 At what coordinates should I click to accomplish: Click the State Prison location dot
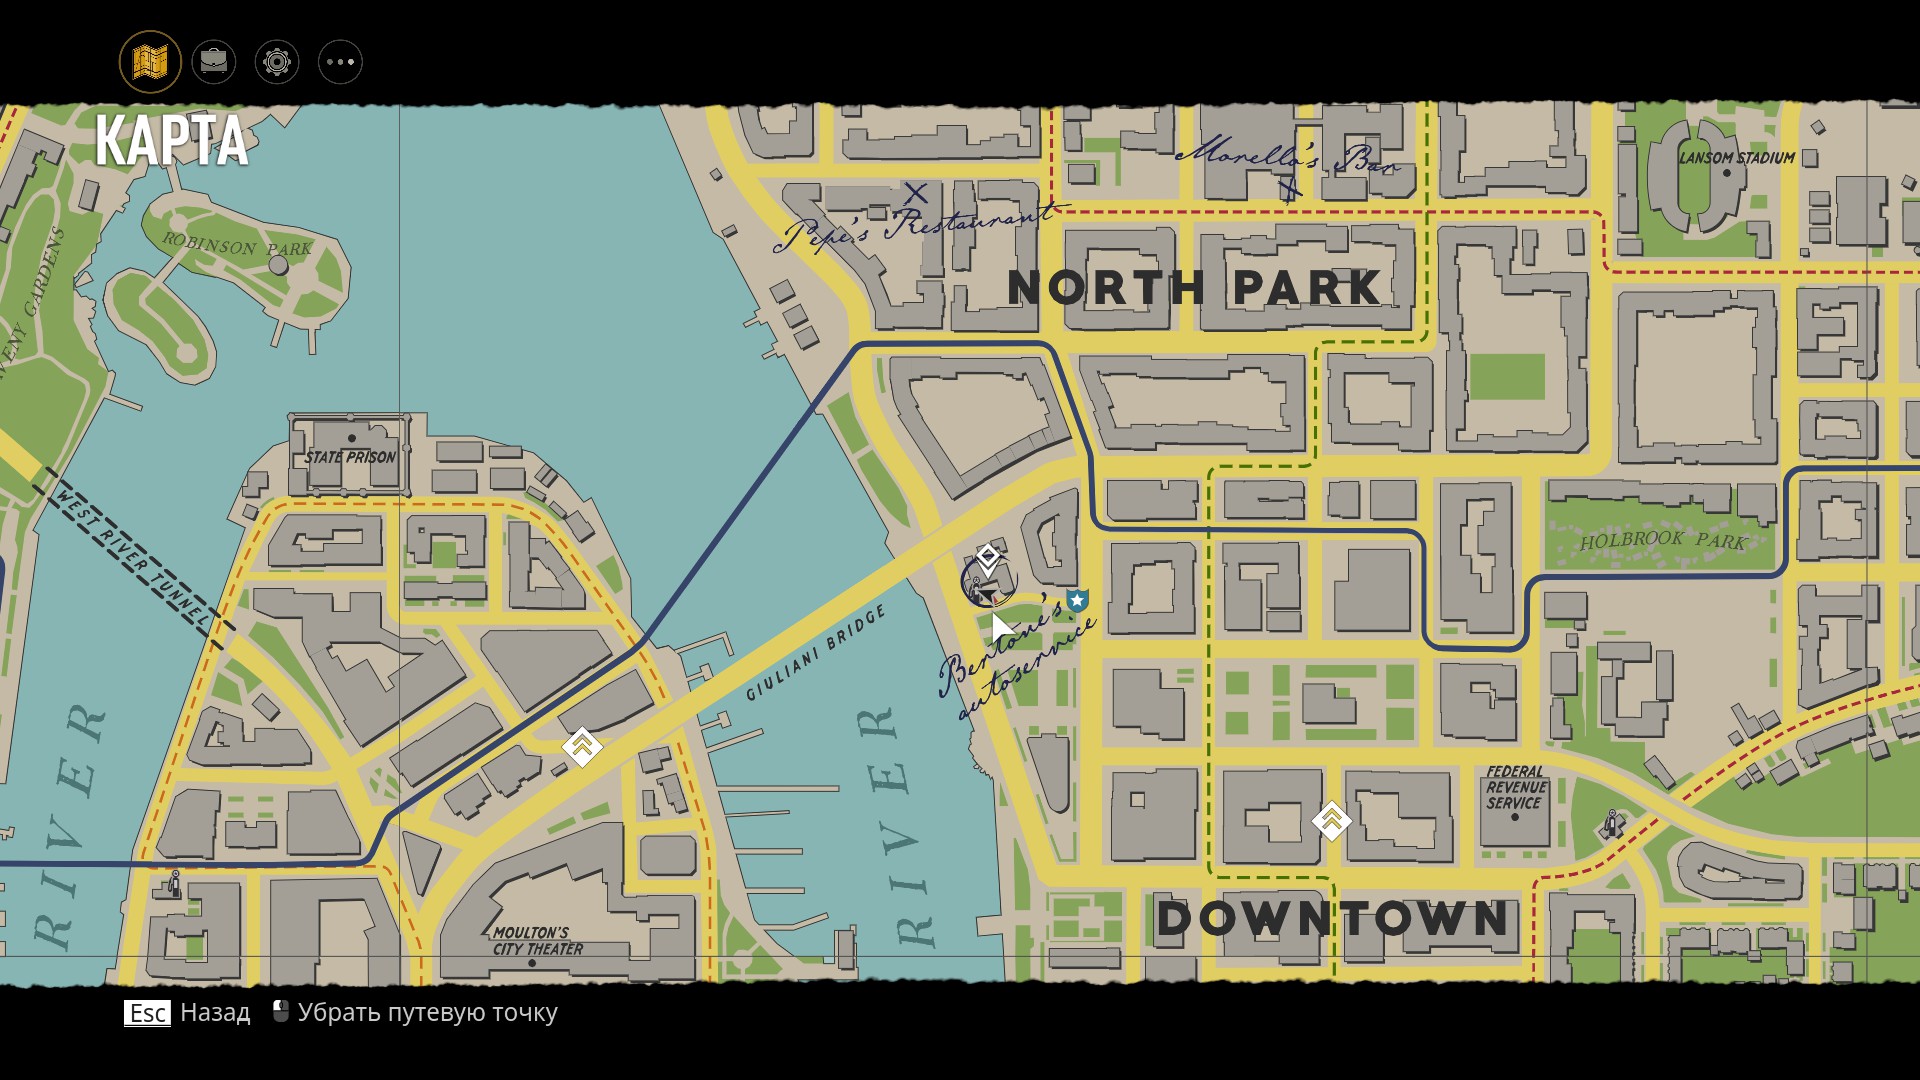[351, 438]
